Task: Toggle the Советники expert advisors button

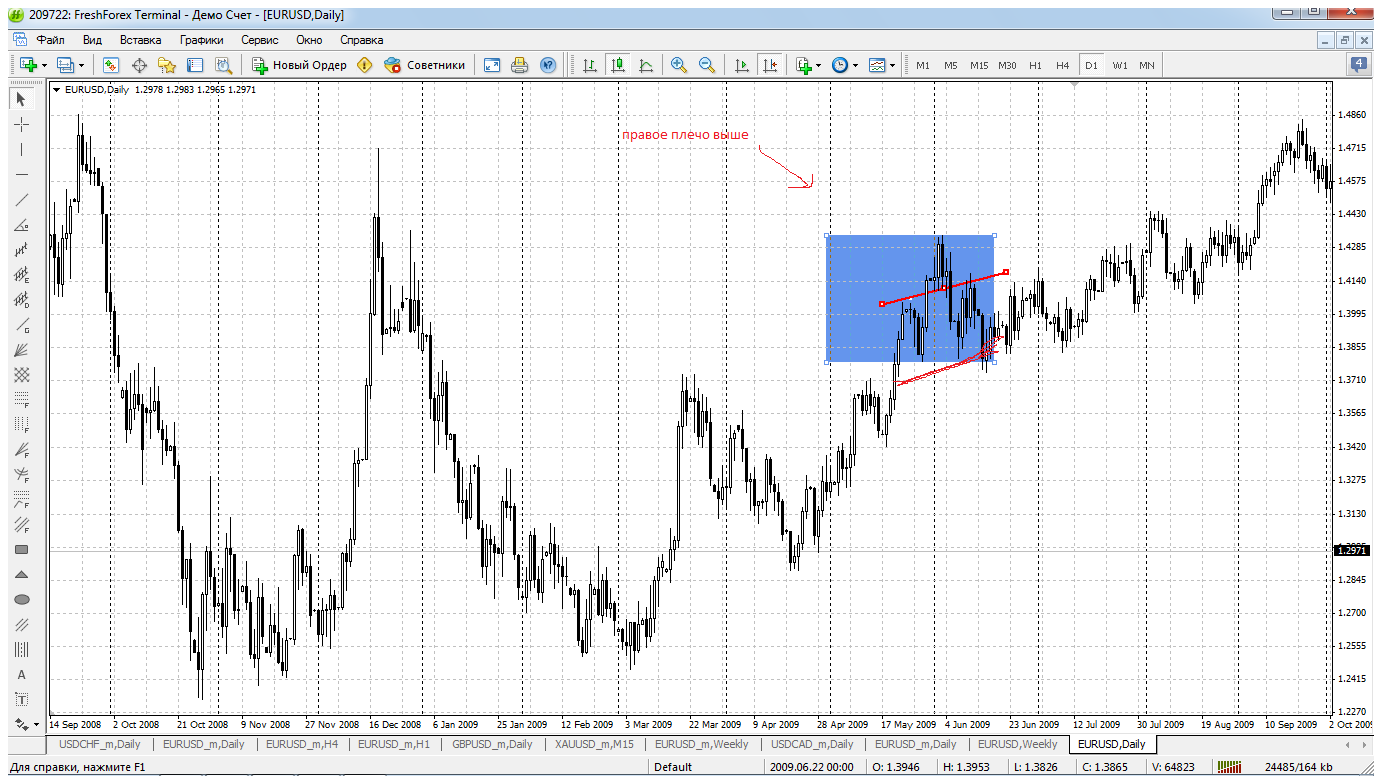Action: pos(425,65)
